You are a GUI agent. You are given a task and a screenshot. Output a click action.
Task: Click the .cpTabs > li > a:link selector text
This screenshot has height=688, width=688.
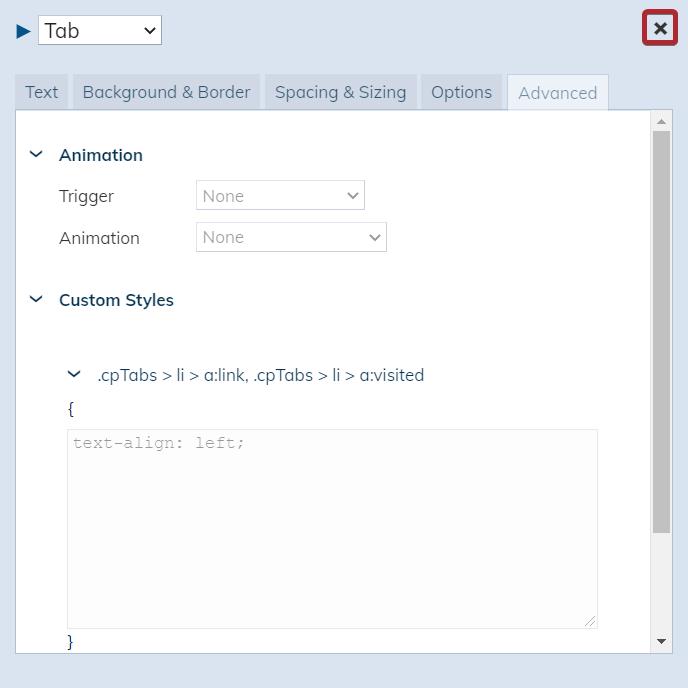point(261,376)
